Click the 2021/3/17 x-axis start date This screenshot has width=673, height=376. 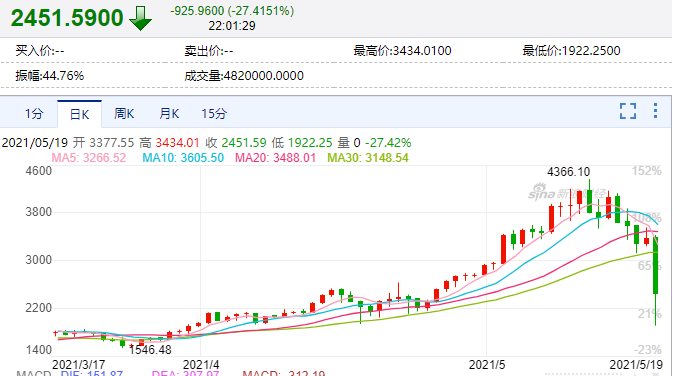(x=79, y=365)
